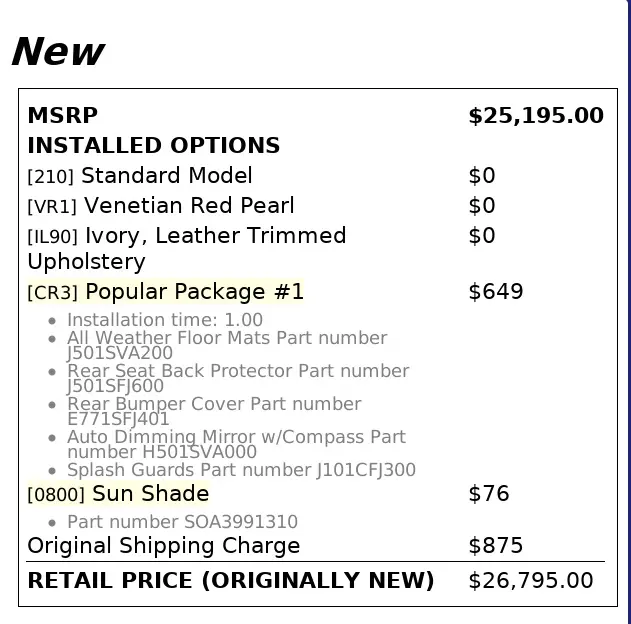This screenshot has width=631, height=624.
Task: Select Rear Bumper Cover part entry
Action: point(214,411)
